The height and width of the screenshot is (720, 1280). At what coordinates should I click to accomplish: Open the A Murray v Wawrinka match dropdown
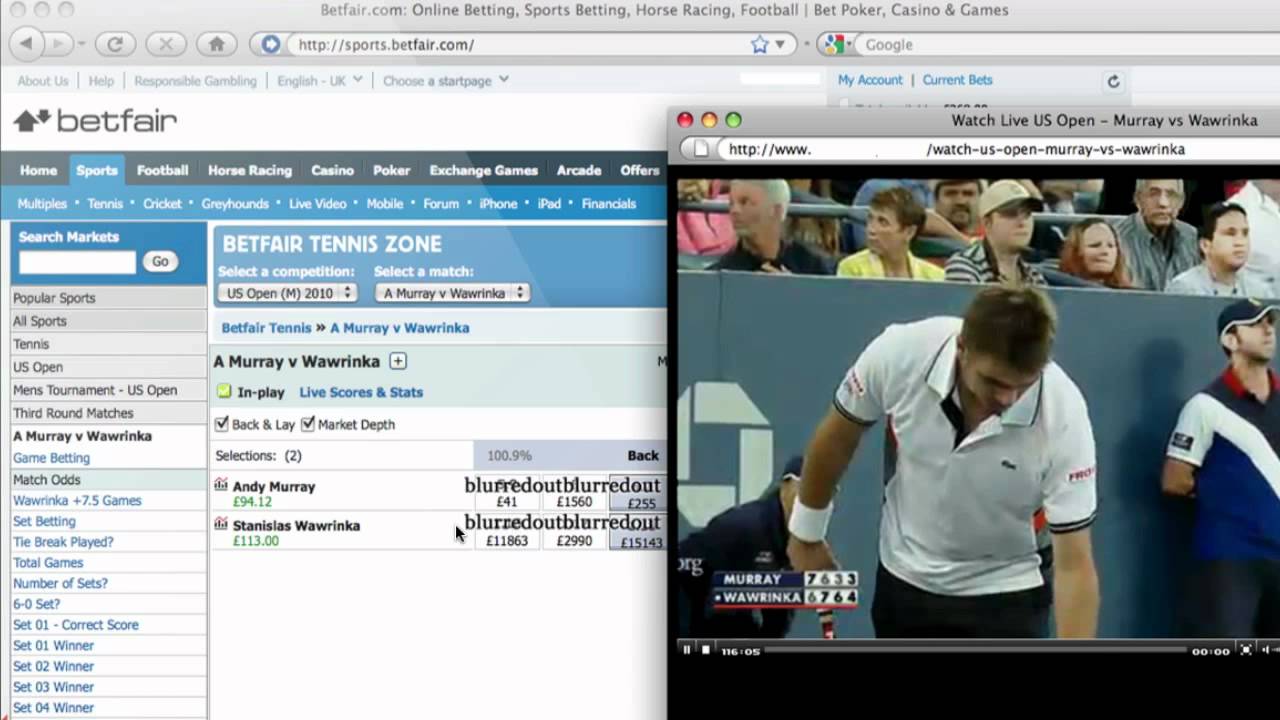452,293
